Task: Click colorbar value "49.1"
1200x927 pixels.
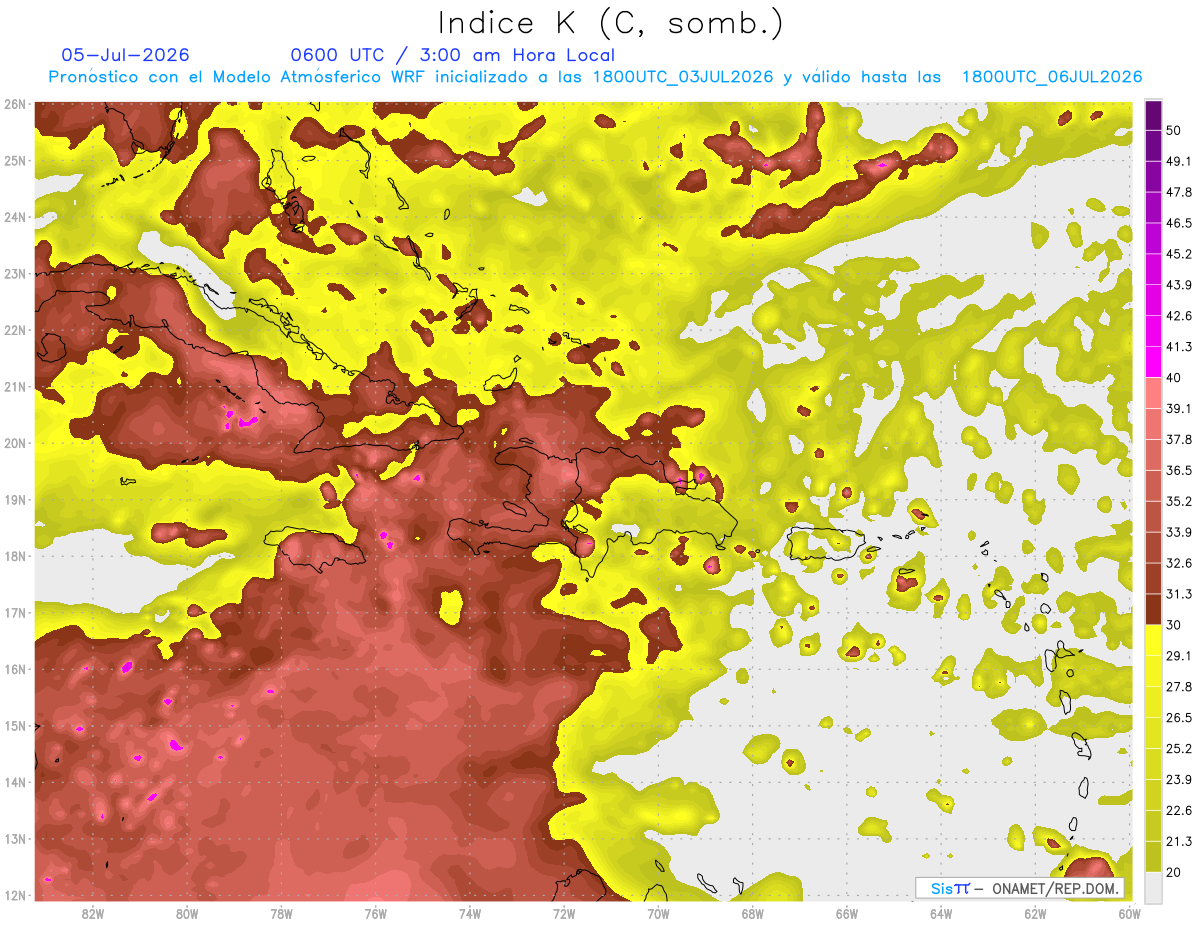Action: coord(1179,161)
